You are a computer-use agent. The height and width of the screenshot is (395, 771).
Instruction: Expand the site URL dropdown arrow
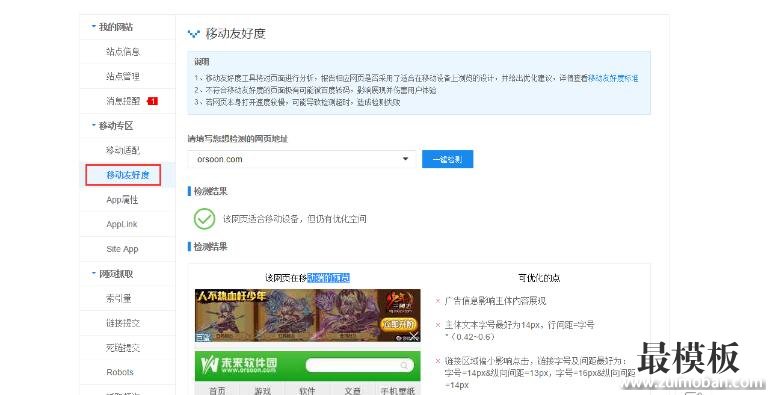[406, 159]
